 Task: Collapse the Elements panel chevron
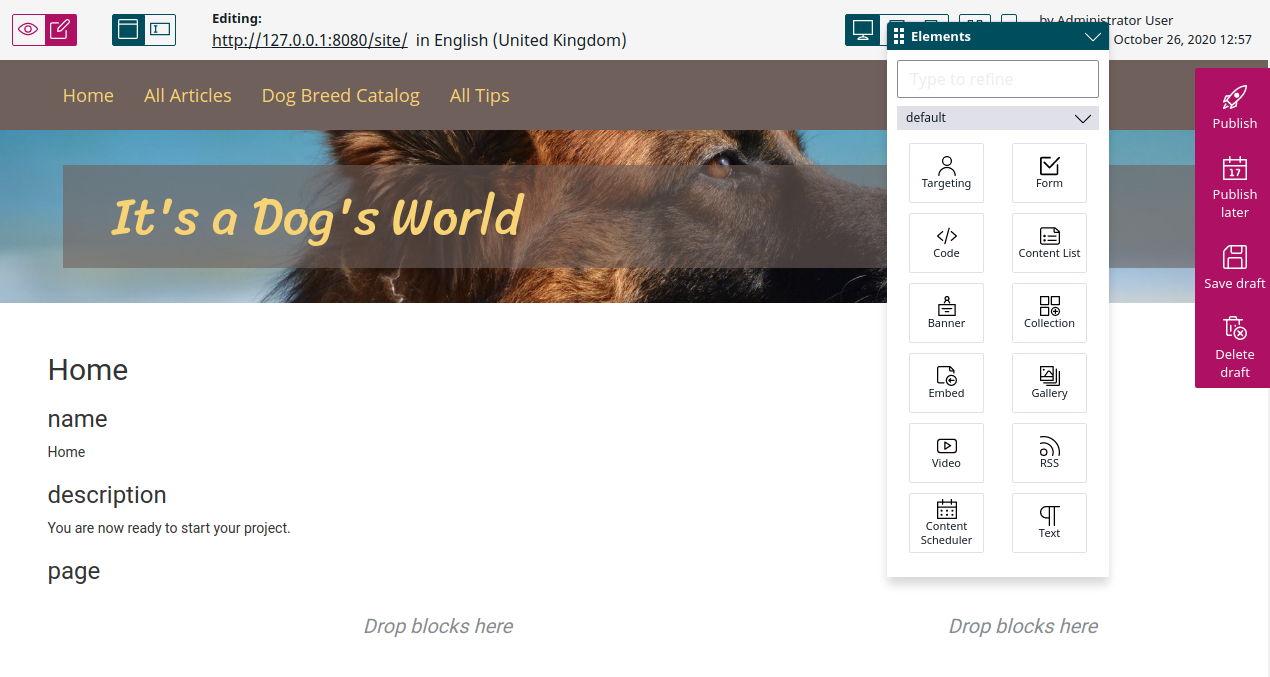[1092, 37]
